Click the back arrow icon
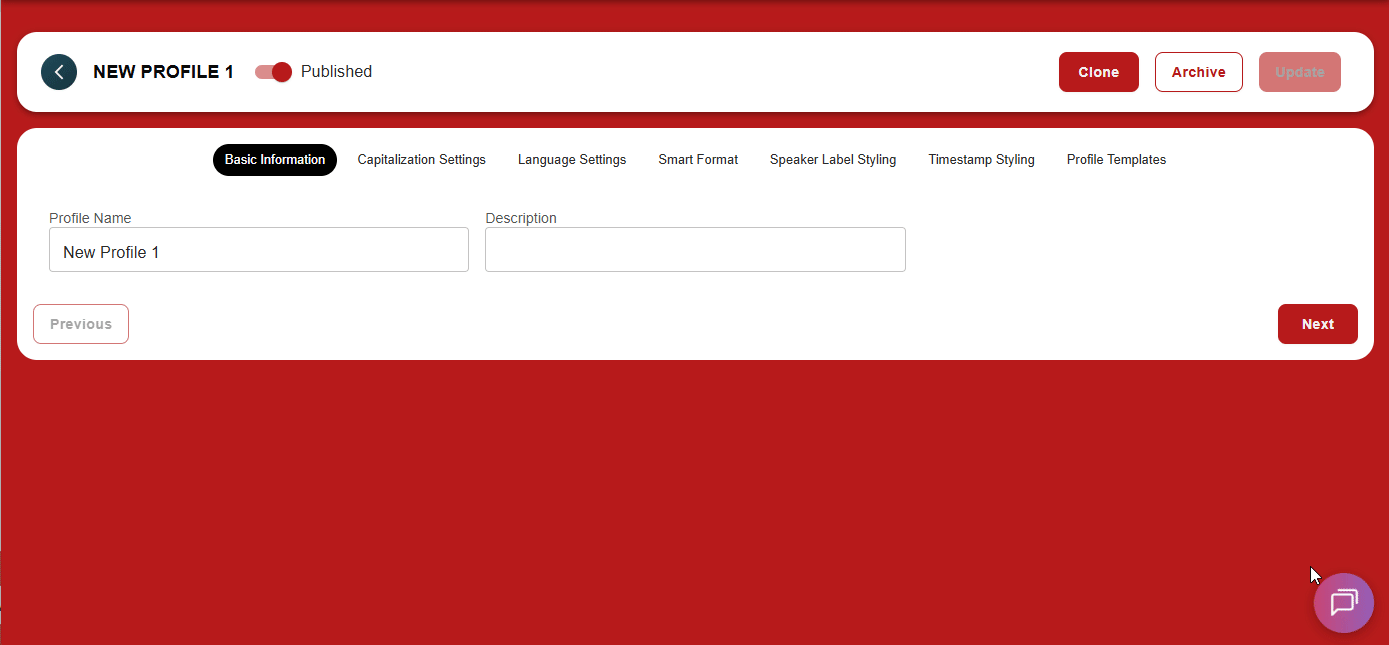The height and width of the screenshot is (645, 1389). pos(59,72)
